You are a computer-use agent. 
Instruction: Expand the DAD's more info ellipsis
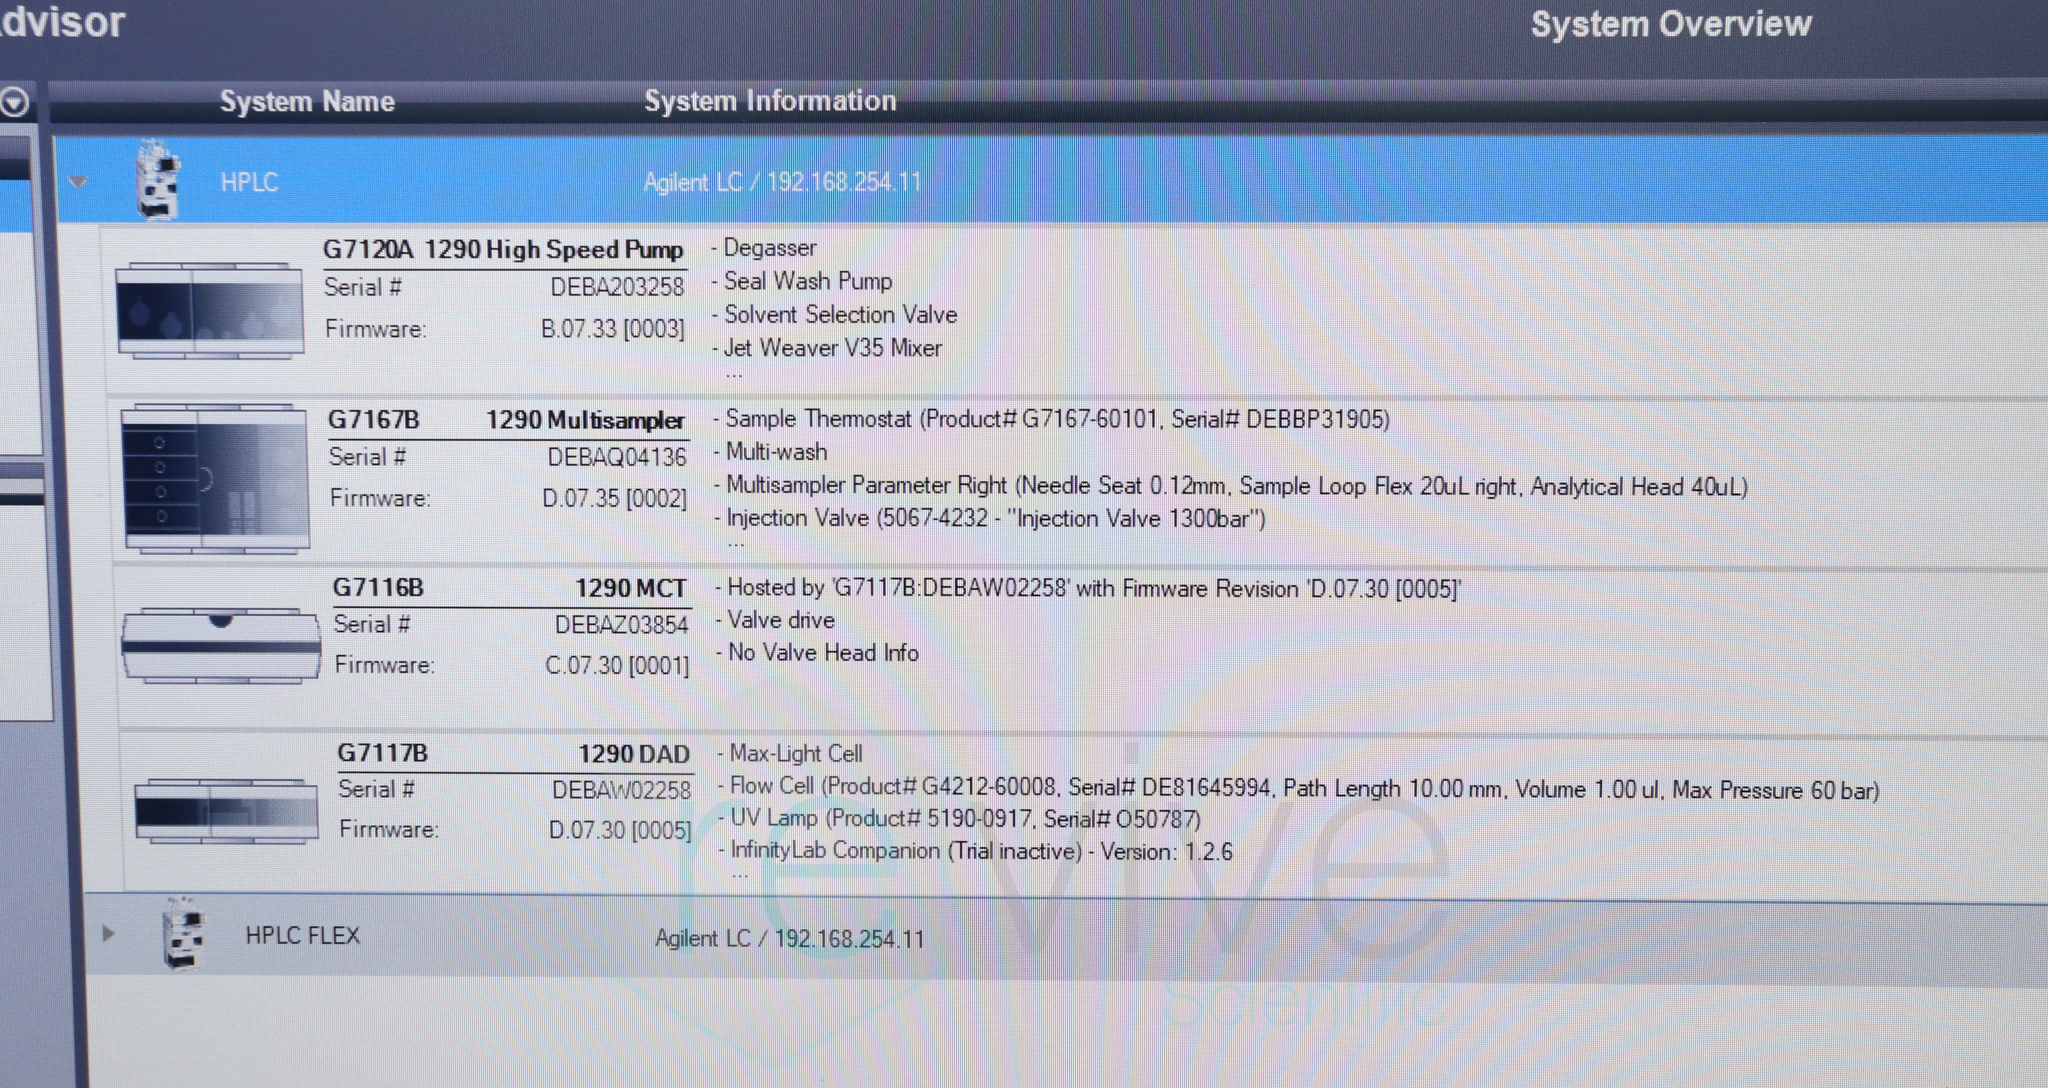[x=740, y=878]
